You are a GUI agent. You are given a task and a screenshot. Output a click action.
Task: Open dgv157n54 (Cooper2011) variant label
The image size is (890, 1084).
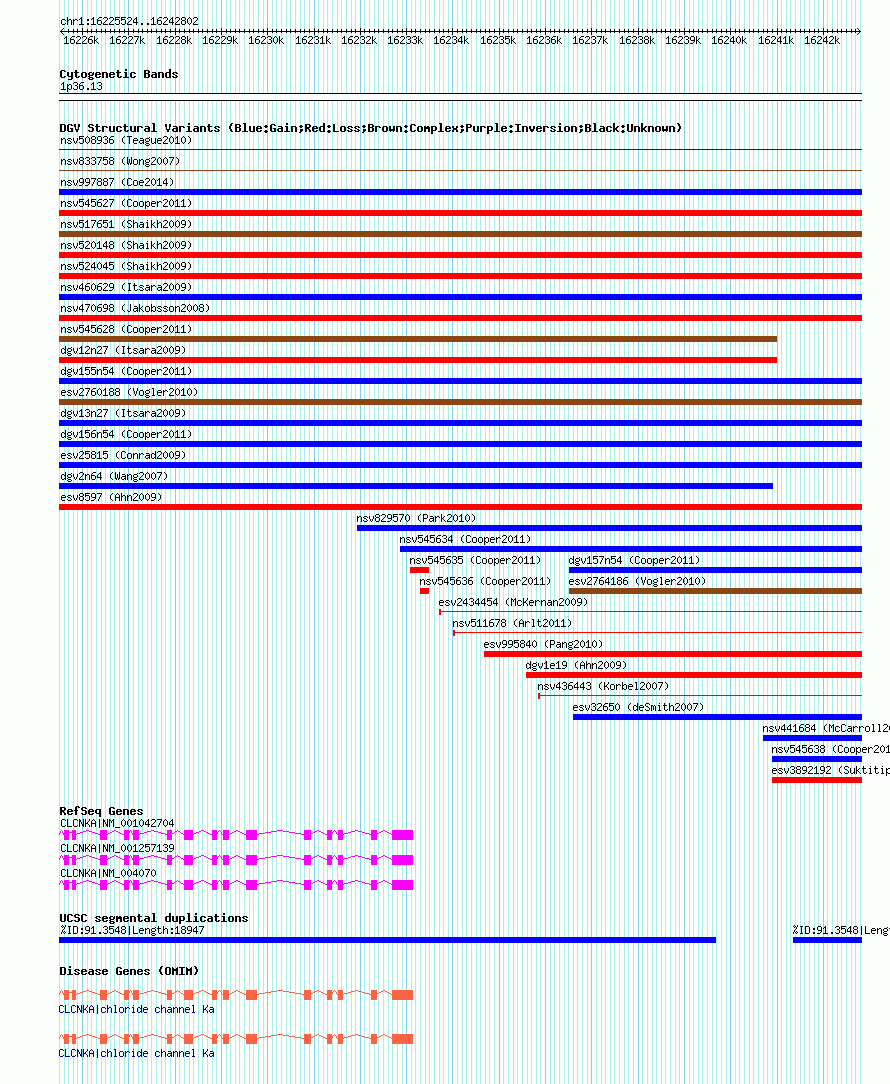(x=634, y=560)
